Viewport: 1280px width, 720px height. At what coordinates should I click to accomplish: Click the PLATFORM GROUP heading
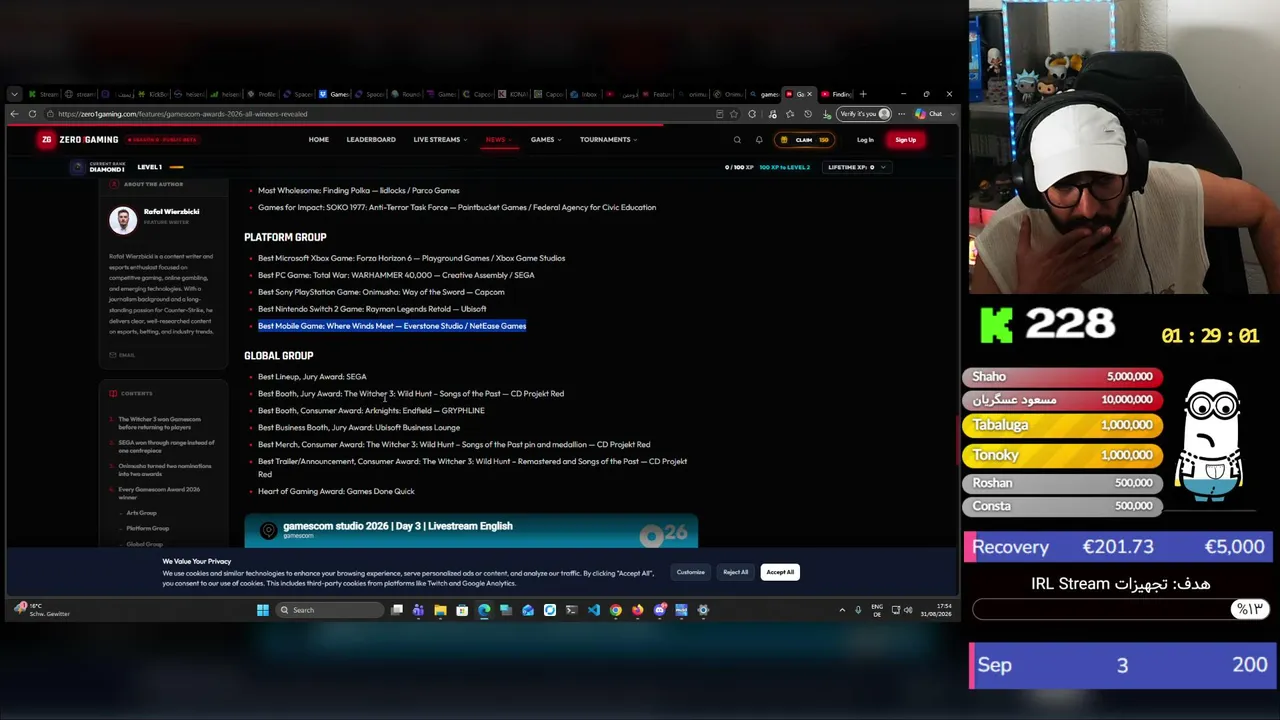[285, 237]
